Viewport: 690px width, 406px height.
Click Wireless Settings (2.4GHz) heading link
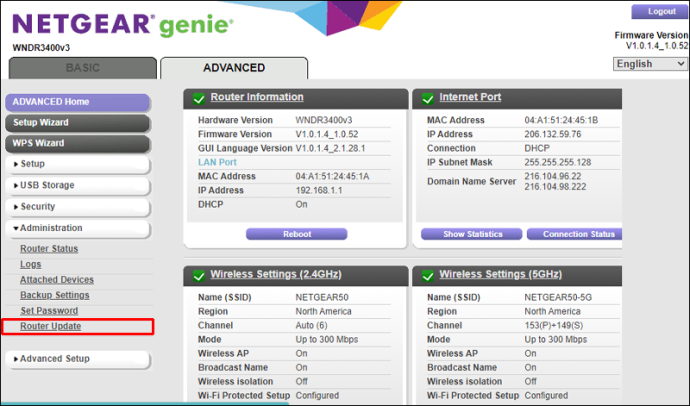click(276, 274)
